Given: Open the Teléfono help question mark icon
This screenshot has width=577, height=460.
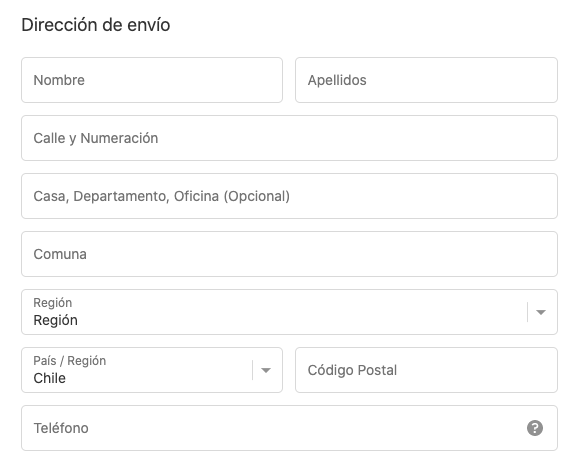Looking at the screenshot, I should pyautogui.click(x=535, y=428).
